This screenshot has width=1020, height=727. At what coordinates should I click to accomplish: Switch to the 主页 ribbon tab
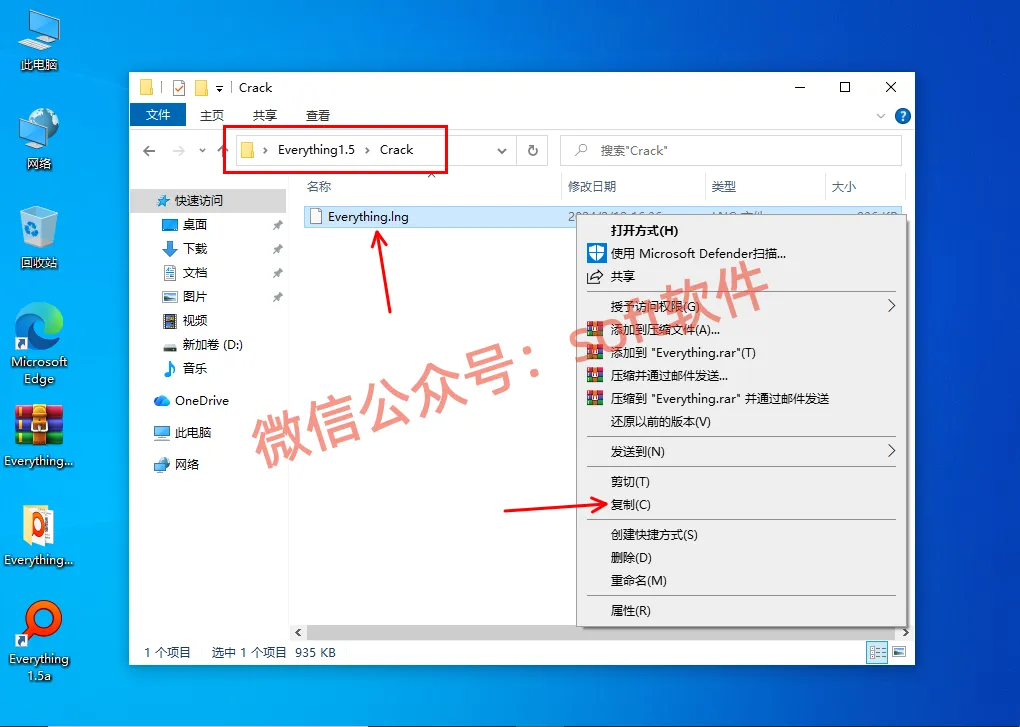(211, 116)
